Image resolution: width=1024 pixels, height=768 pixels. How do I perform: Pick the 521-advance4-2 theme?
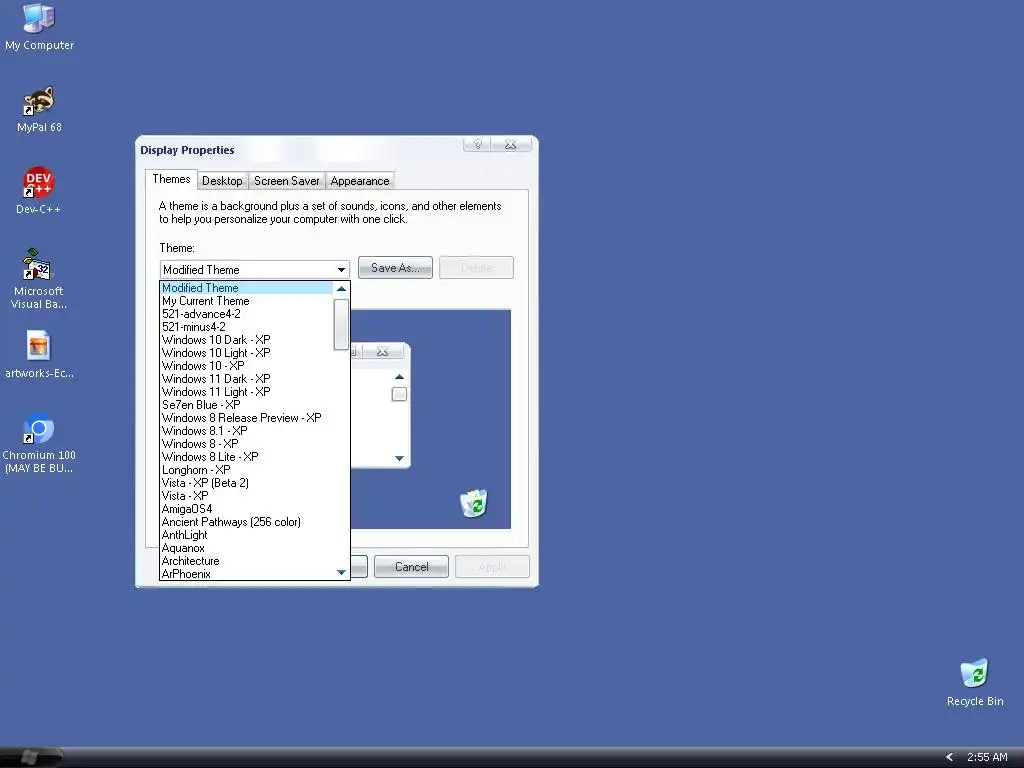(x=246, y=314)
